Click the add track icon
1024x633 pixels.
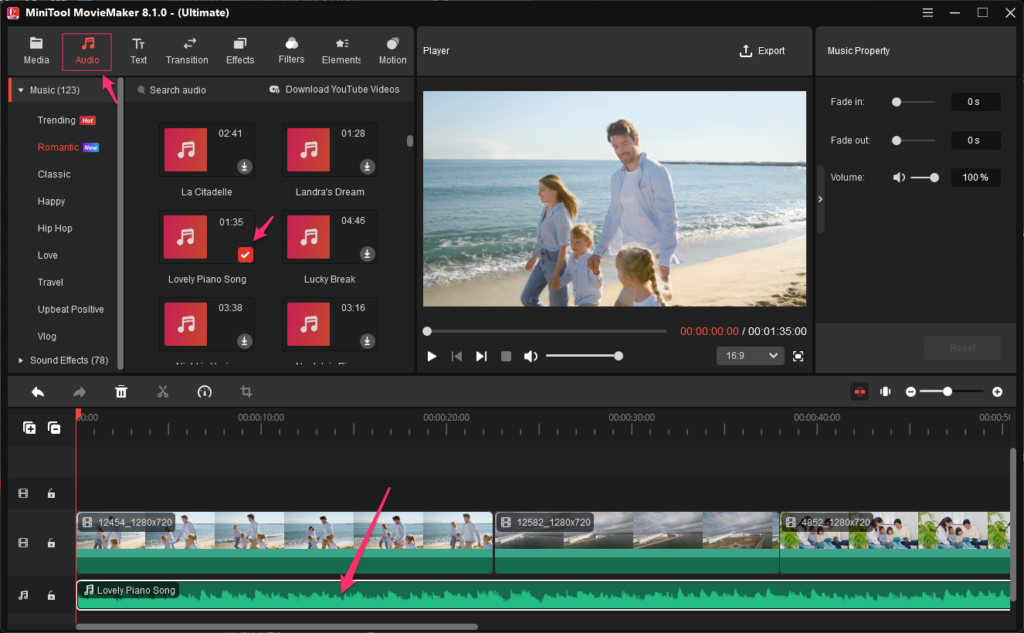30,428
